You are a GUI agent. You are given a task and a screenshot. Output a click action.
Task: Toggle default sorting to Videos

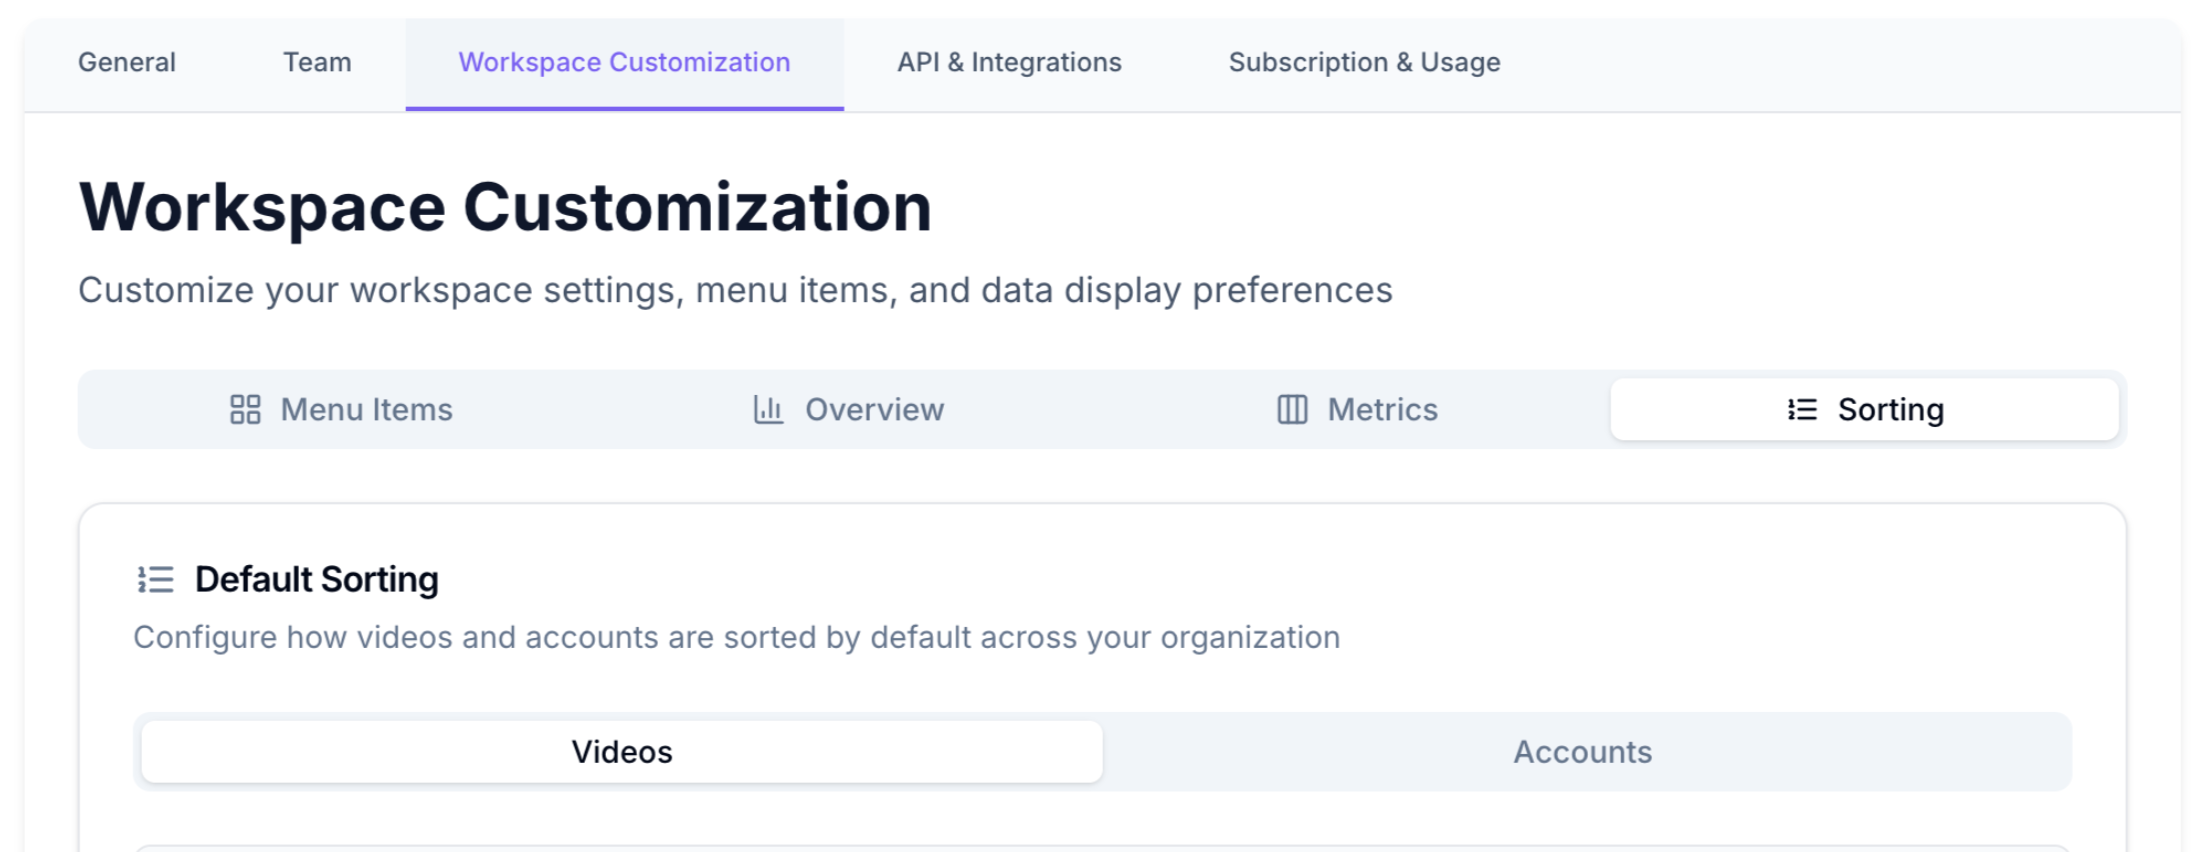(622, 752)
